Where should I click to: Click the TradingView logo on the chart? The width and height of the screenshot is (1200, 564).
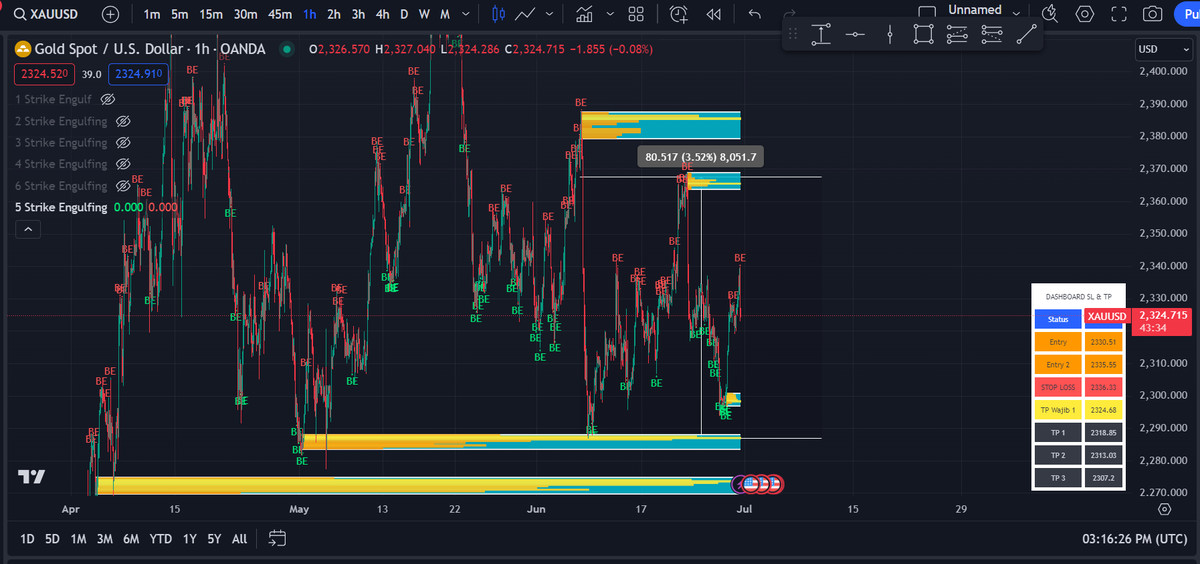click(x=32, y=477)
